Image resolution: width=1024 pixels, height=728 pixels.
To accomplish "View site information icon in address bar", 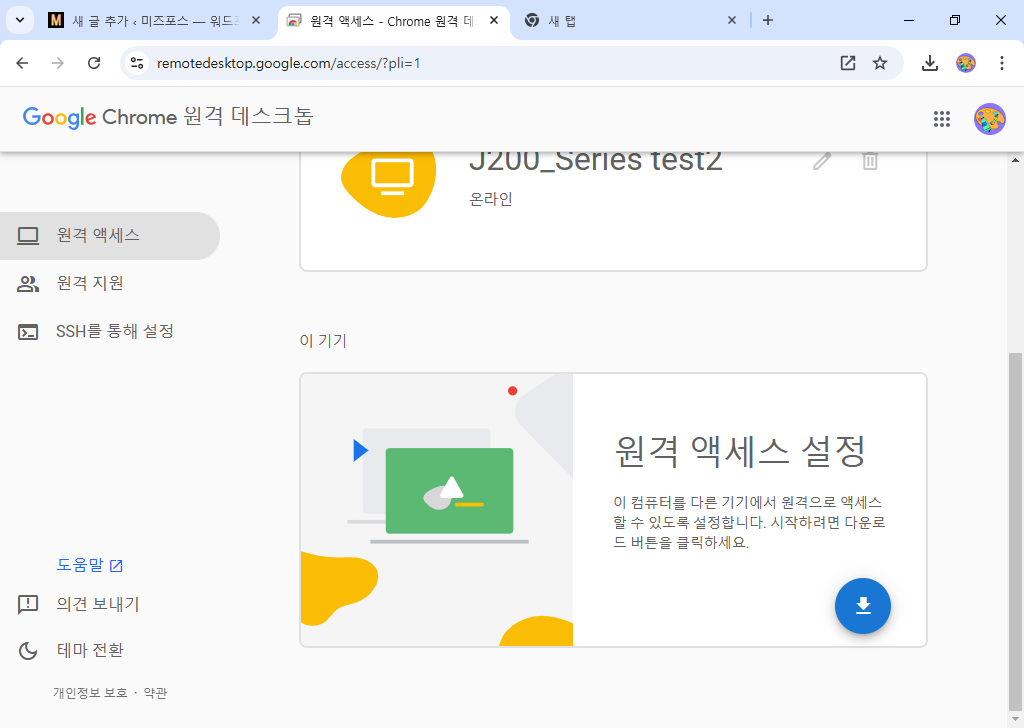I will pos(137,63).
